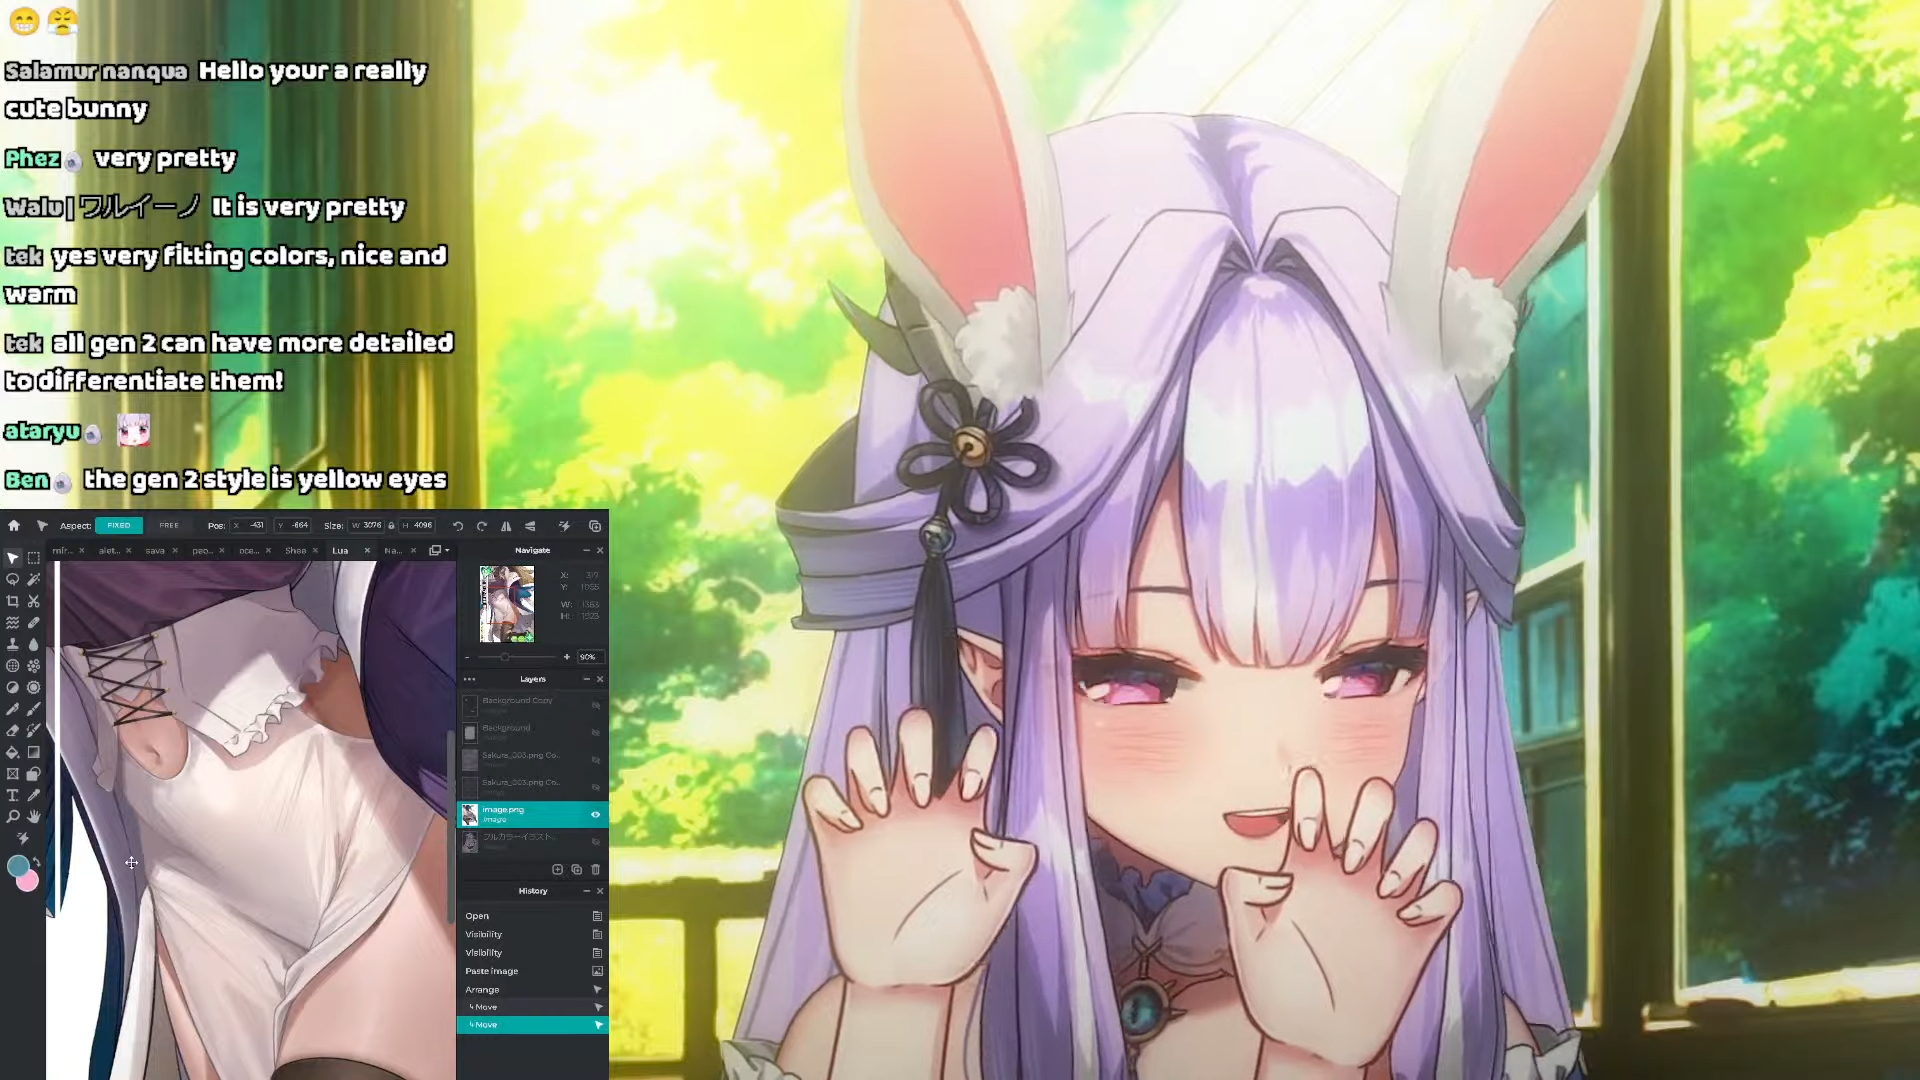This screenshot has width=1920, height=1080.
Task: Show the Japanese-named bottom layer
Action: (x=595, y=841)
